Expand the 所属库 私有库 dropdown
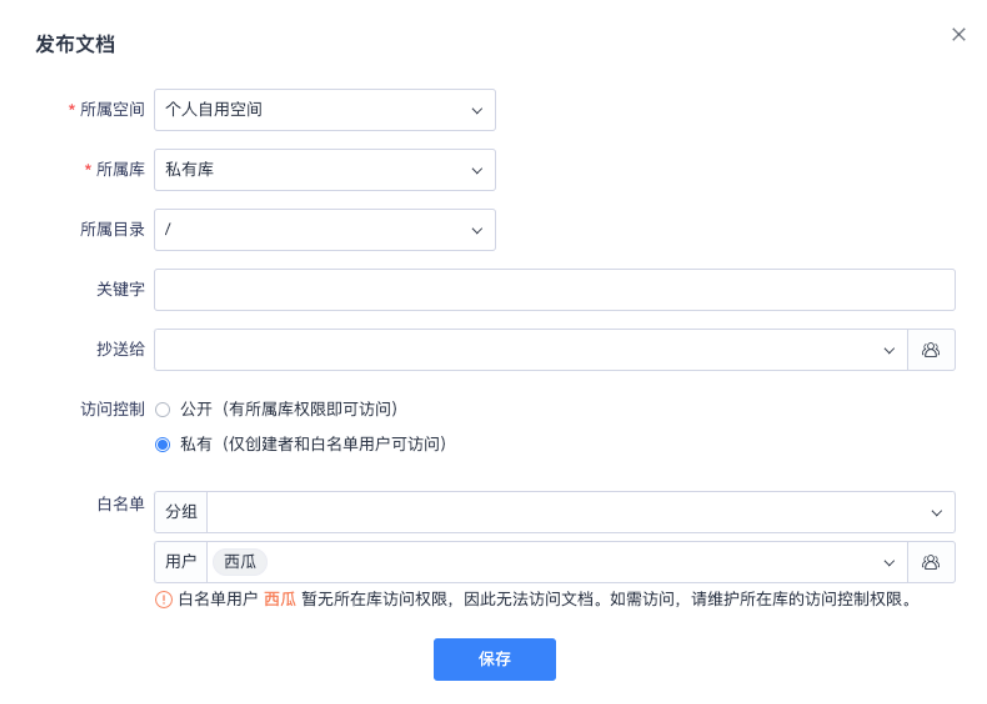 coord(325,170)
